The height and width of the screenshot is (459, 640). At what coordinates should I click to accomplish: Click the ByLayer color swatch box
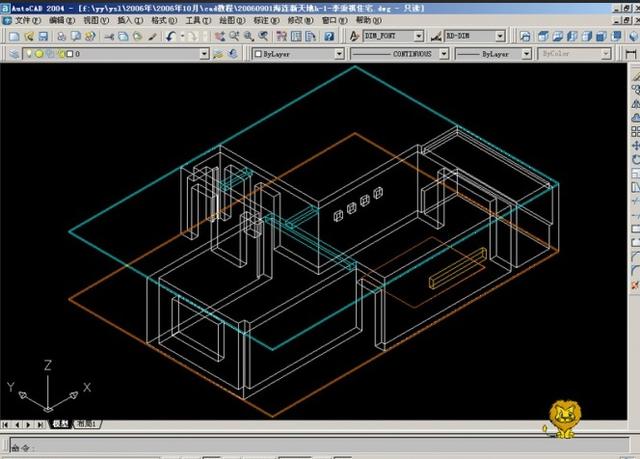coord(258,54)
